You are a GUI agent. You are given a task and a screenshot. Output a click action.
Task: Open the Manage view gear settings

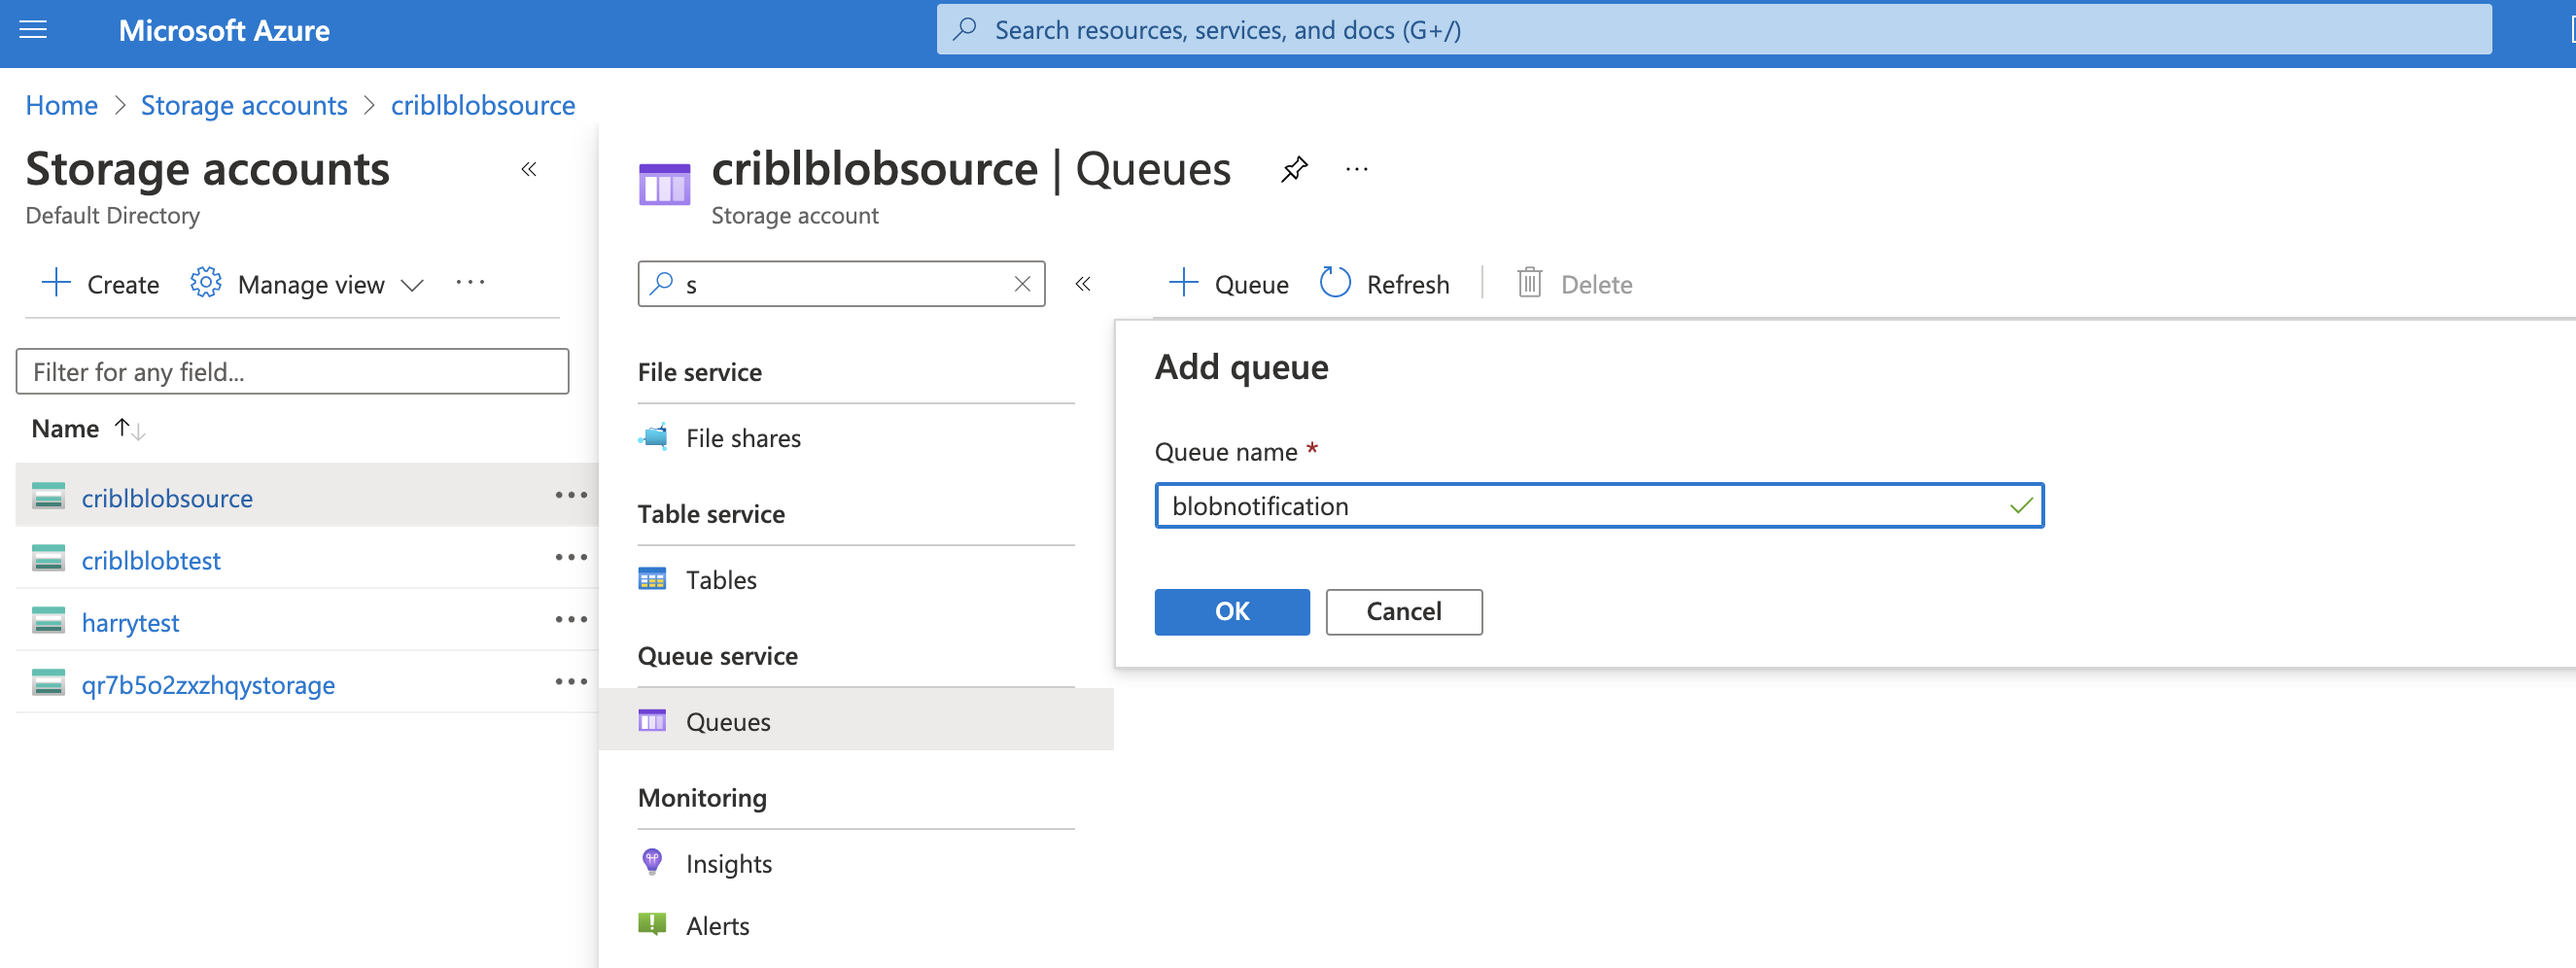[x=204, y=283]
